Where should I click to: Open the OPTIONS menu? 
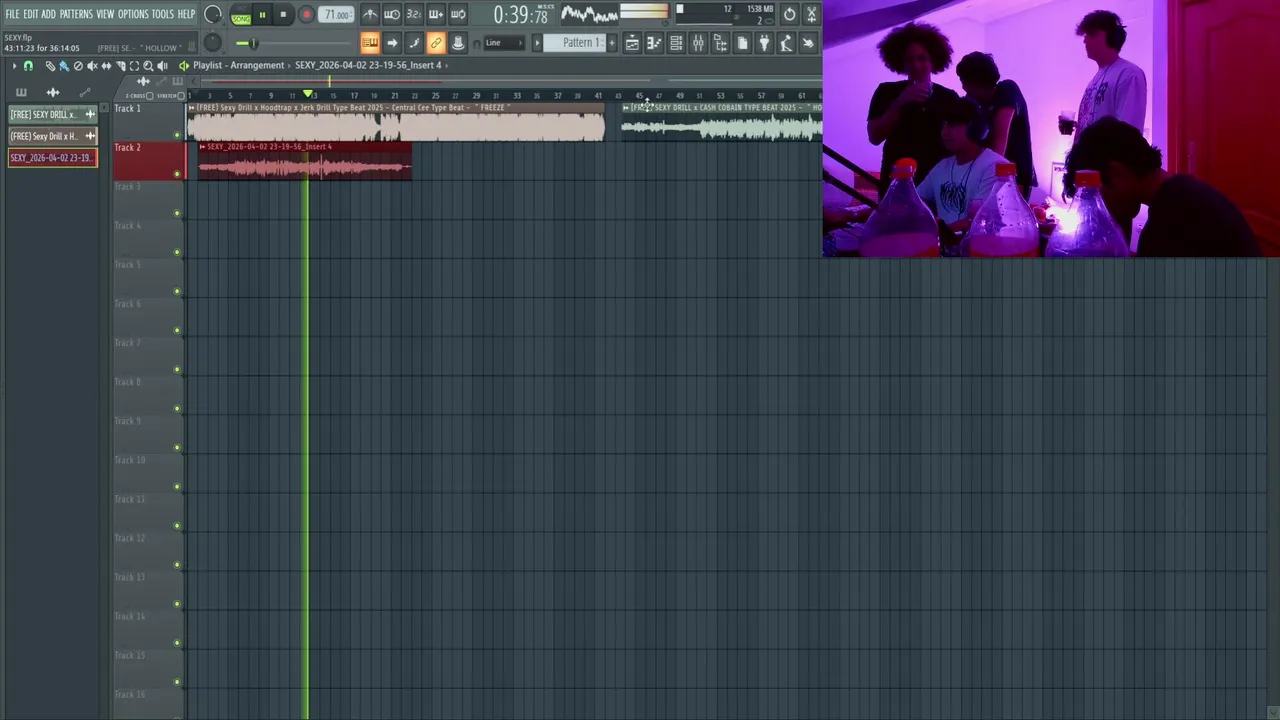(133, 14)
